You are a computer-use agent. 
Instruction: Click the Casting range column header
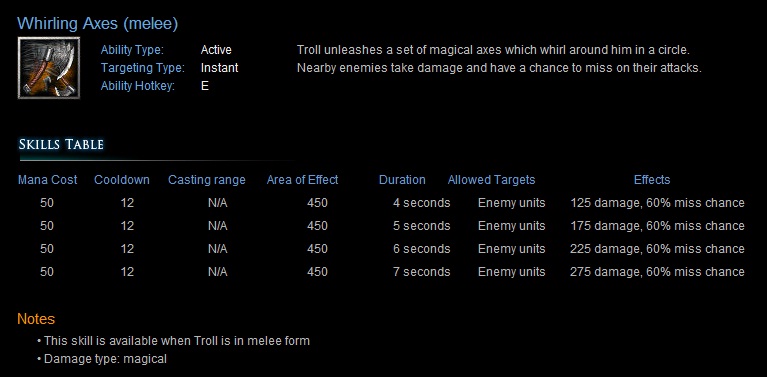coord(207,180)
